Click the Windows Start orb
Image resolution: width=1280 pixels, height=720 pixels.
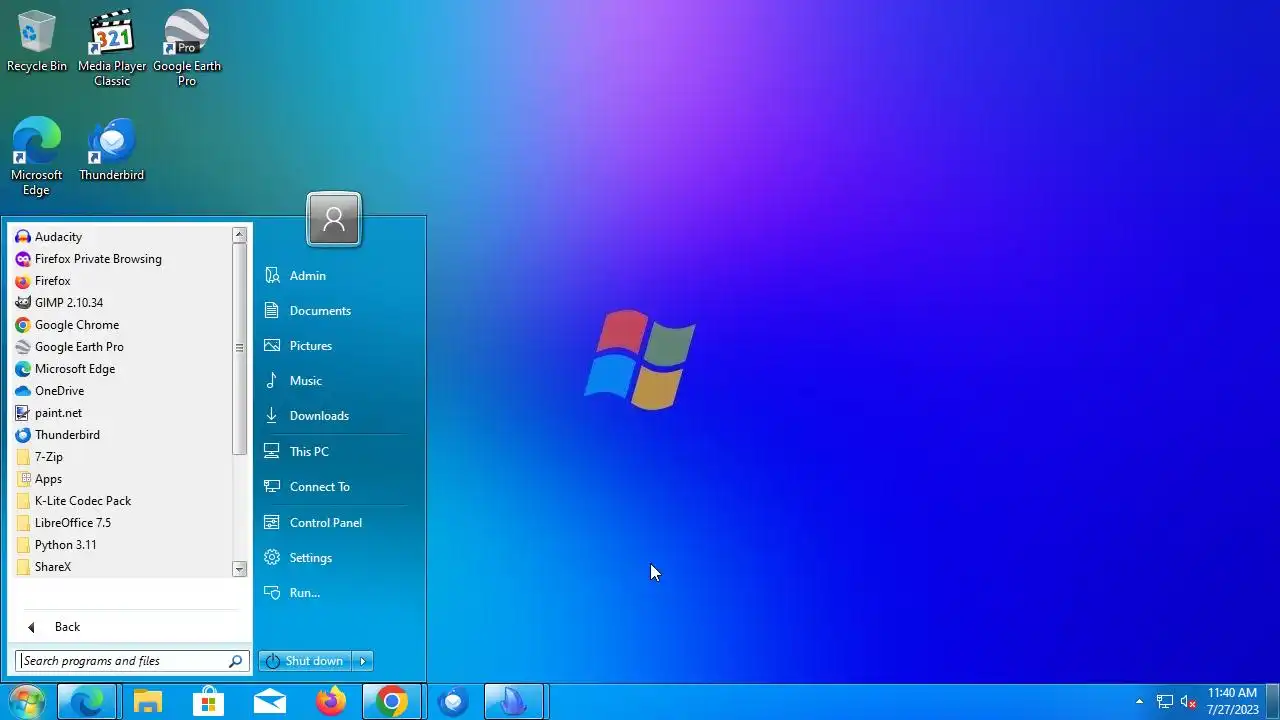coord(26,702)
